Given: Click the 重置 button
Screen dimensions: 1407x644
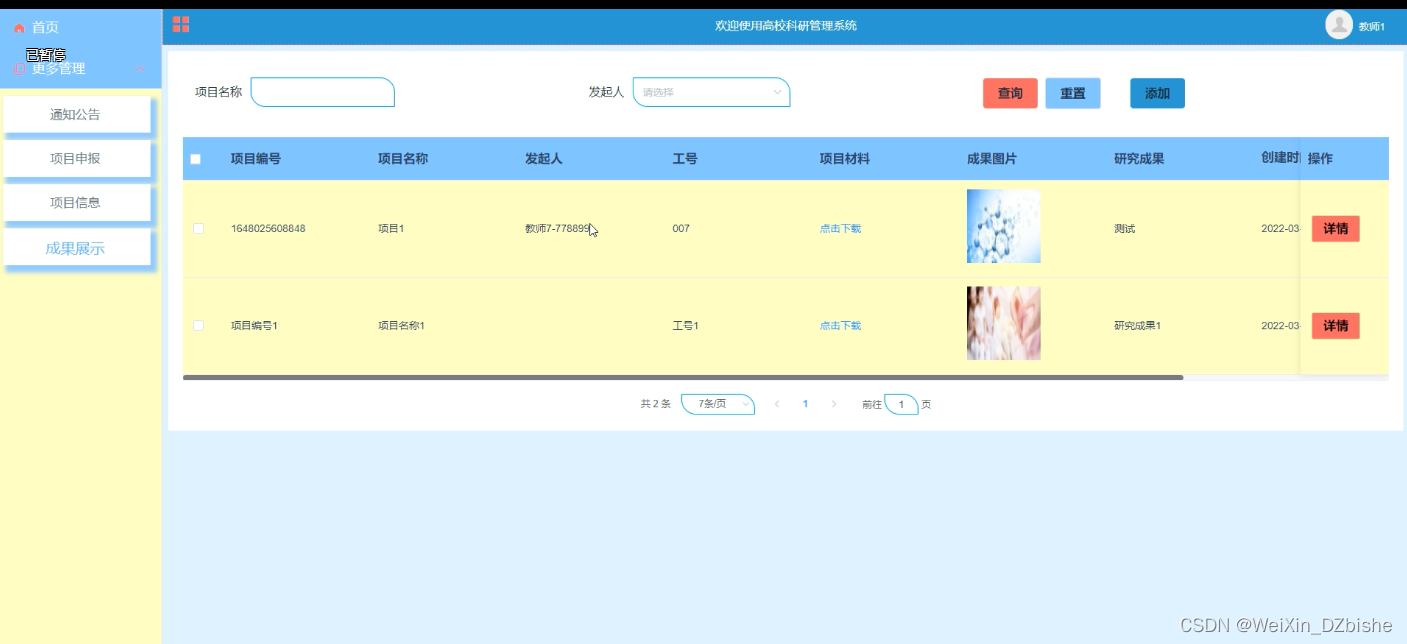Looking at the screenshot, I should pos(1073,93).
